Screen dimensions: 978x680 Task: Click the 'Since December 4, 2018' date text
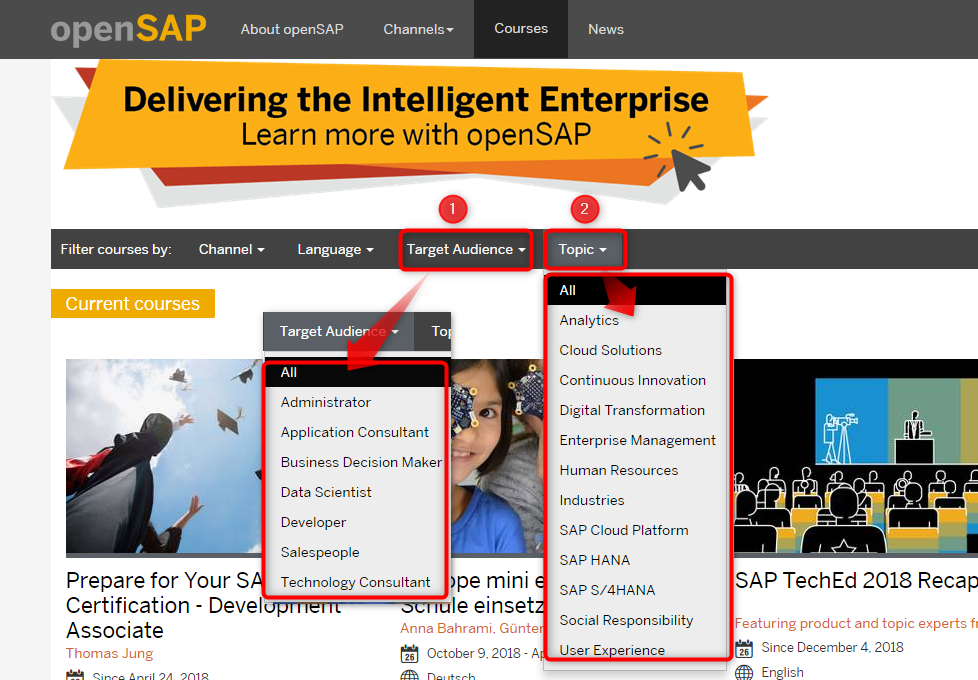click(832, 648)
